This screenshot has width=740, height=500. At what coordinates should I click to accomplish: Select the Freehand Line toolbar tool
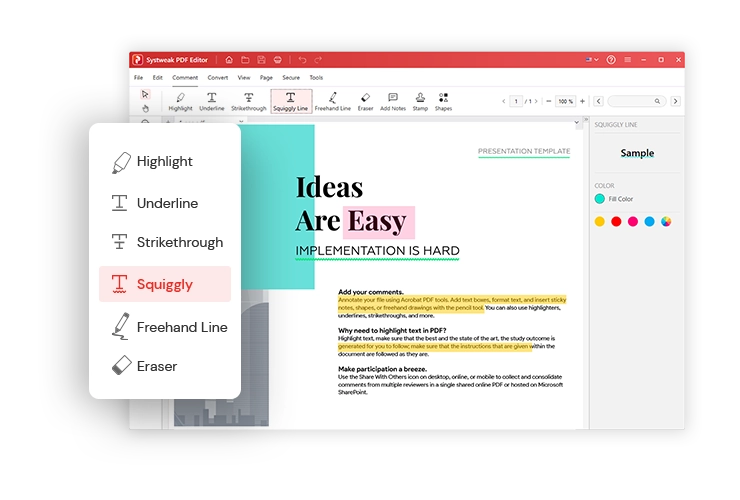coord(333,102)
